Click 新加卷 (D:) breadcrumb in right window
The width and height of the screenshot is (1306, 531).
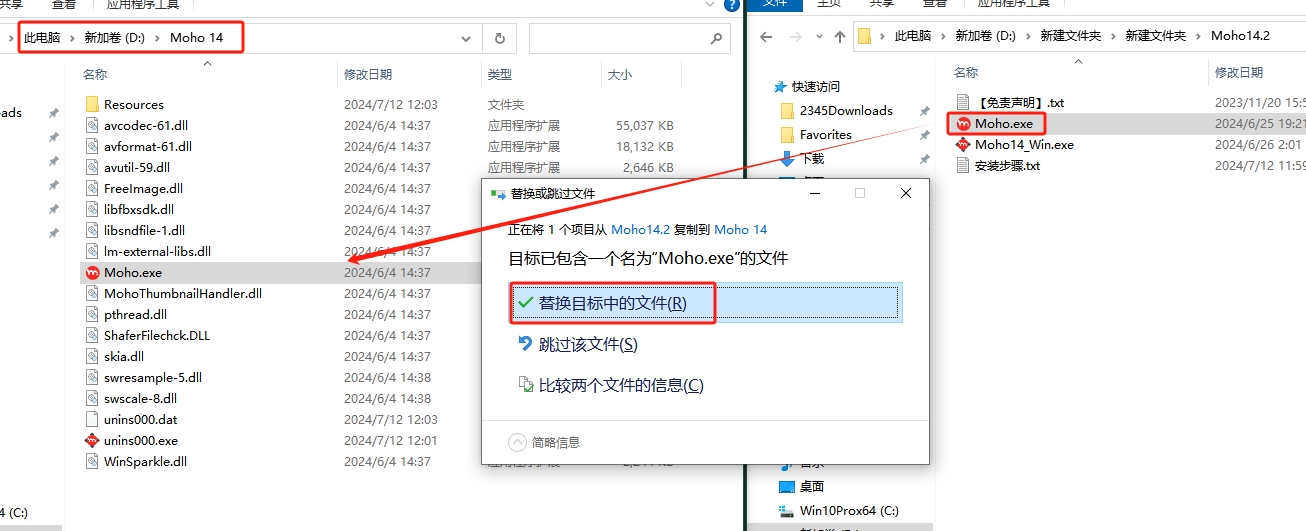[x=986, y=35]
